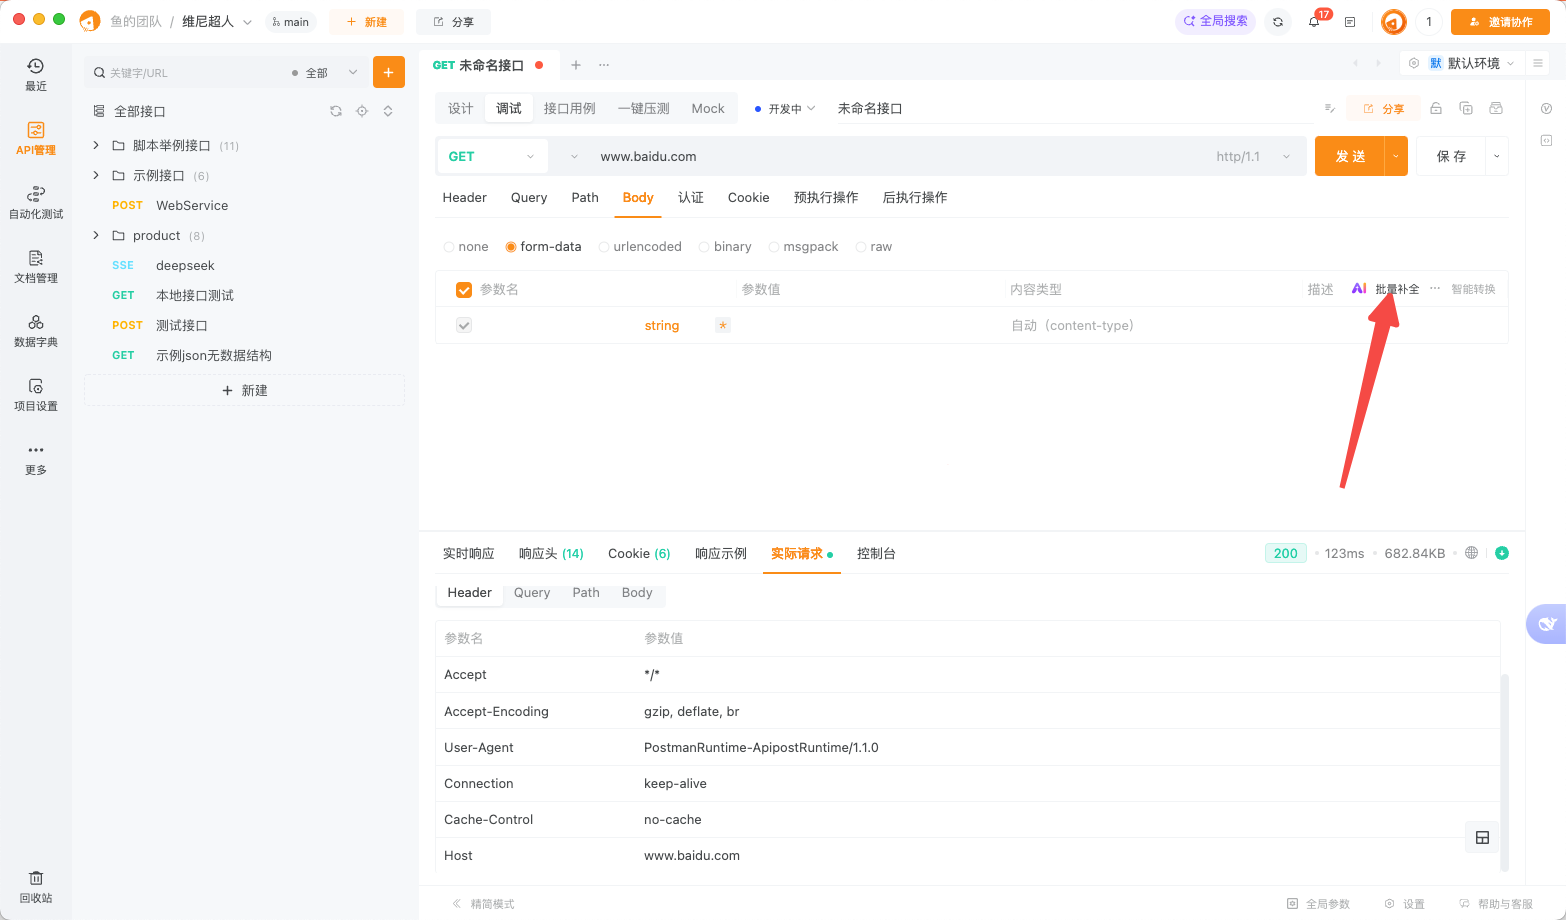The image size is (1566, 920).
Task: Open the tab bar ellipsis menu
Action: tap(604, 65)
